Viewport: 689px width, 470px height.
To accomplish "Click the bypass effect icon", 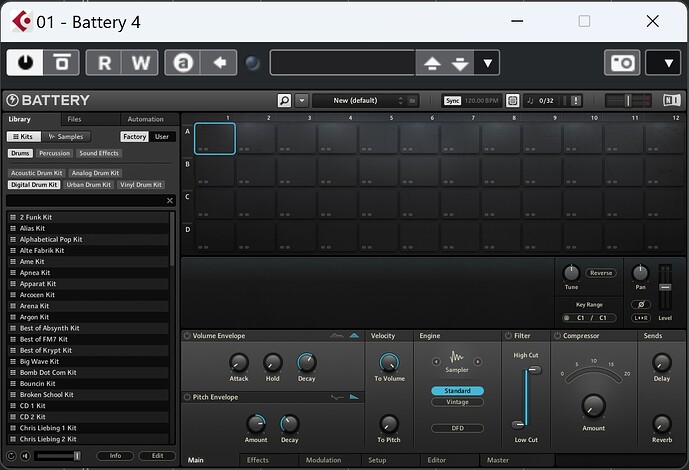I will pos(62,63).
